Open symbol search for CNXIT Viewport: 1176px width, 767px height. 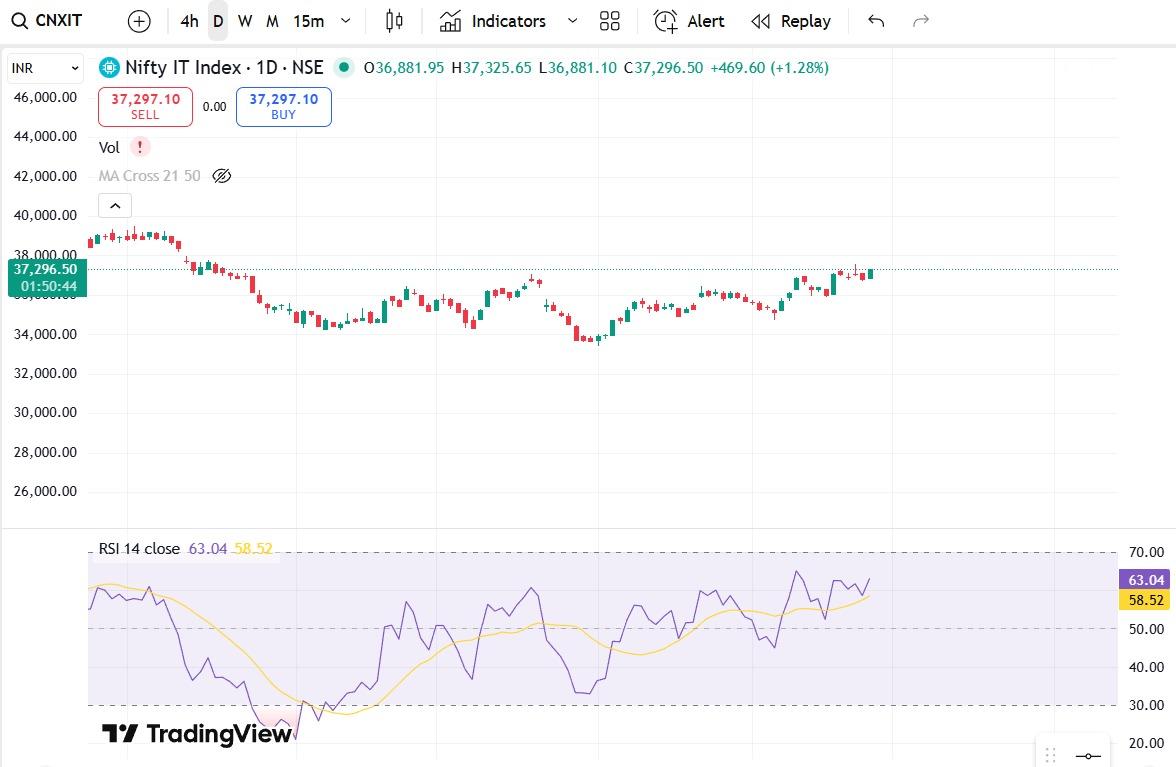pos(46,21)
